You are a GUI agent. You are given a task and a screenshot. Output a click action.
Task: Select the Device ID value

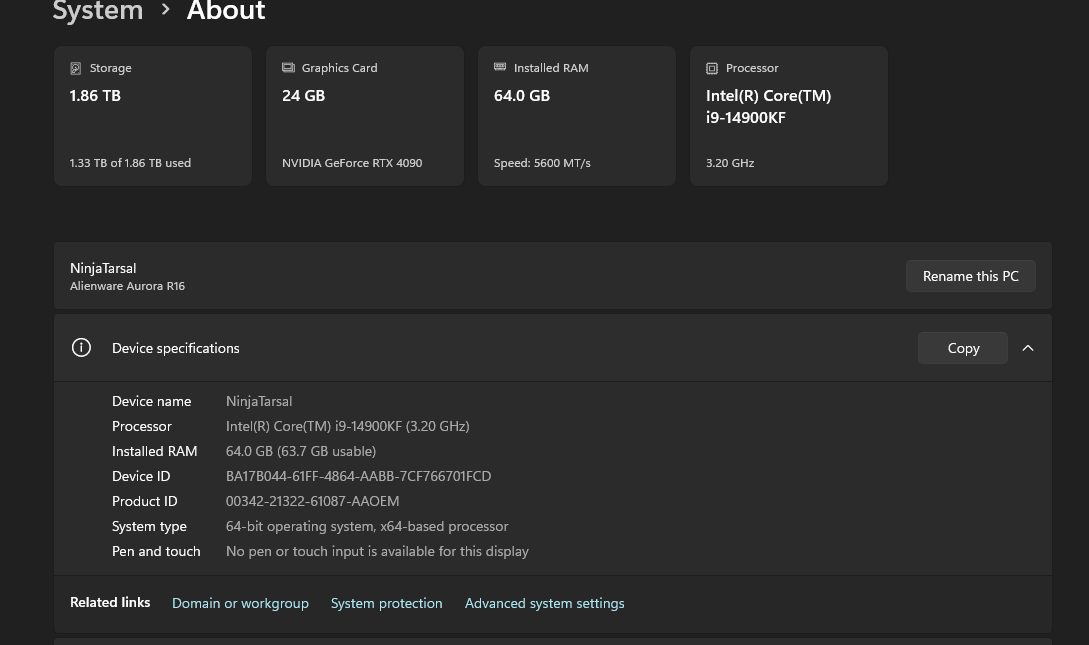[x=358, y=476]
